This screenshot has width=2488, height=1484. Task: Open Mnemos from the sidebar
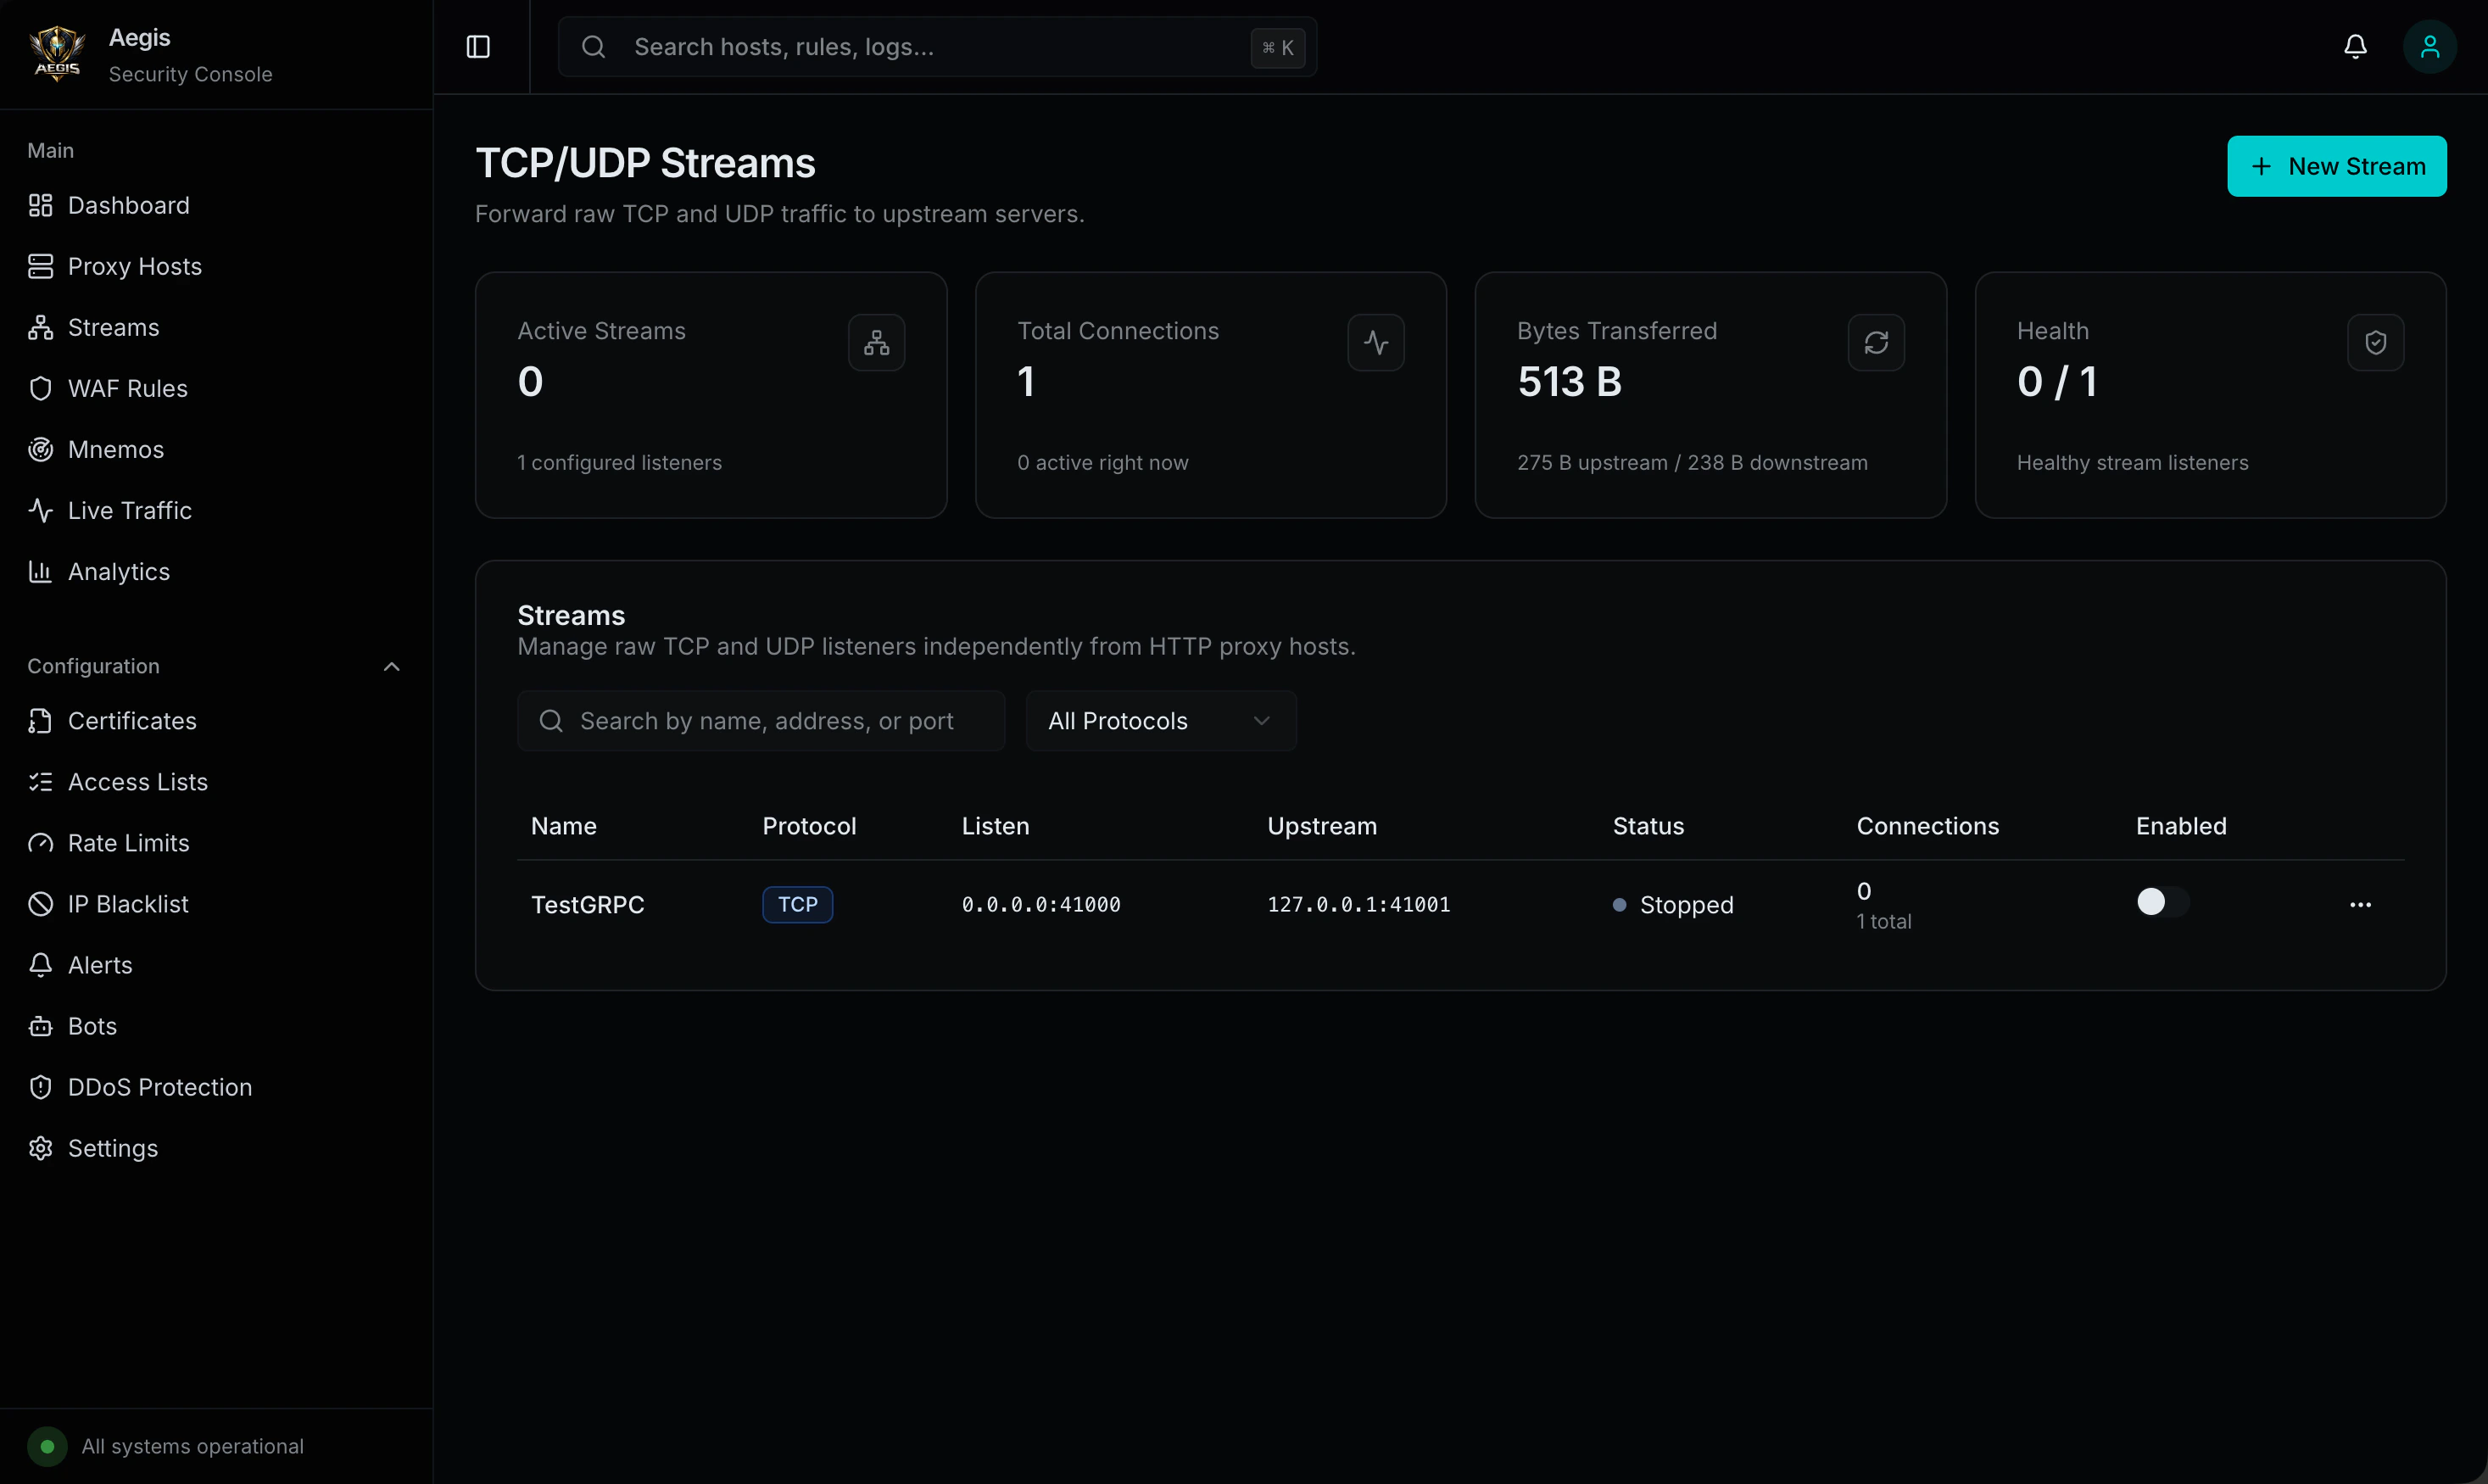[115, 449]
